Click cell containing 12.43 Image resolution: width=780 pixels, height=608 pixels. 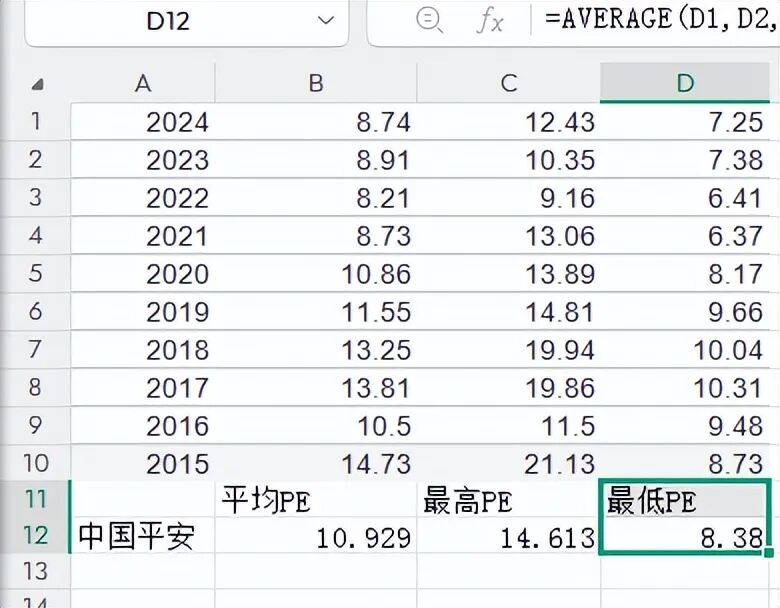pos(508,122)
